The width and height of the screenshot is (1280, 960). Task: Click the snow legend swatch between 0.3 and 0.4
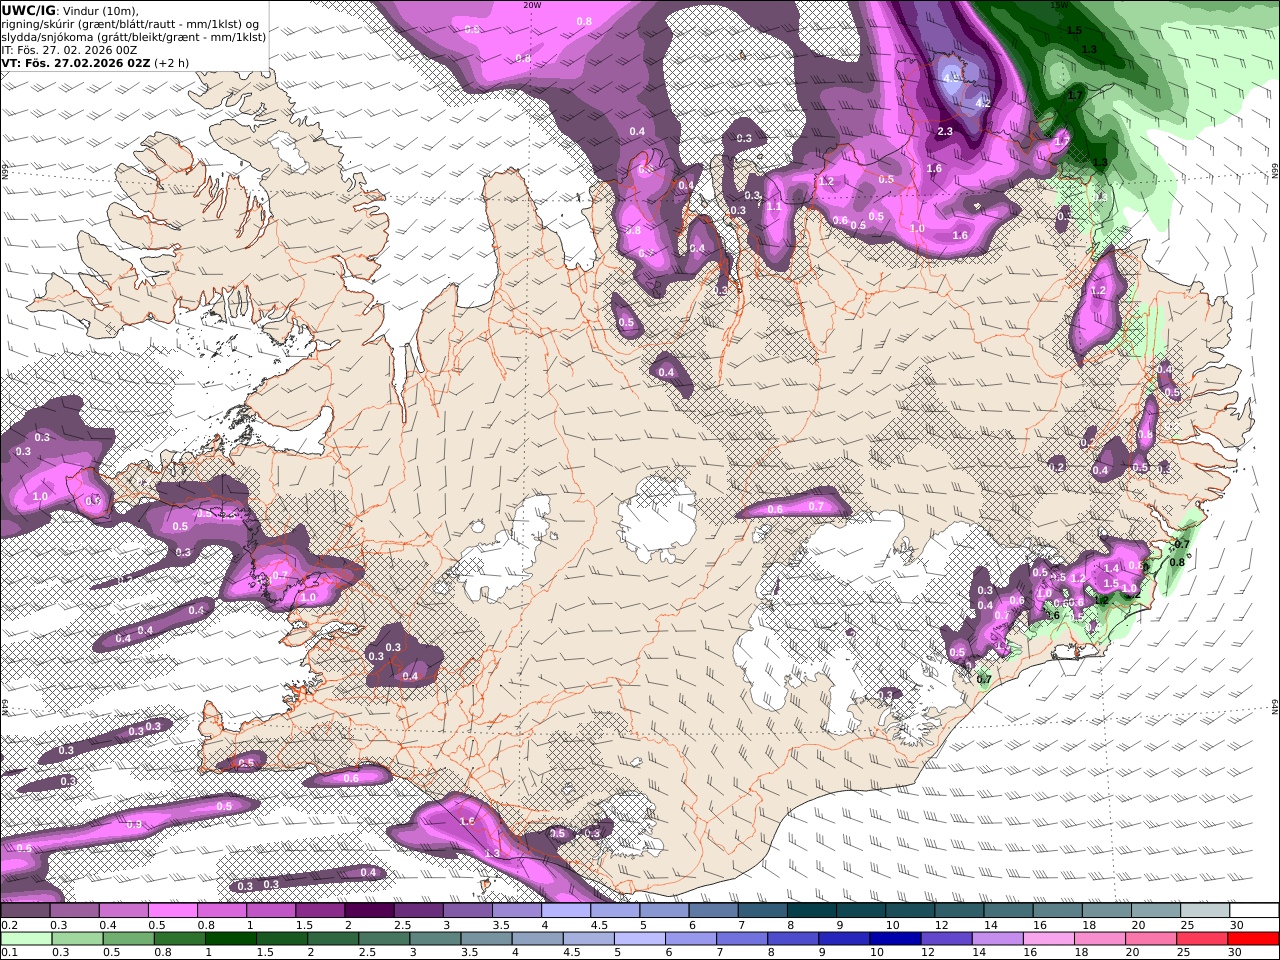pos(74,911)
